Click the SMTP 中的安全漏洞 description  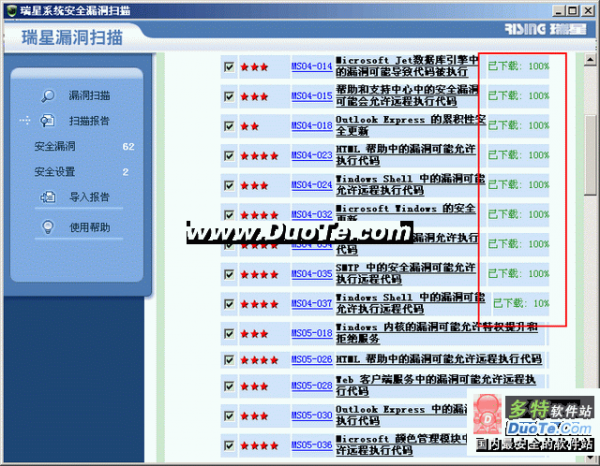(406, 274)
